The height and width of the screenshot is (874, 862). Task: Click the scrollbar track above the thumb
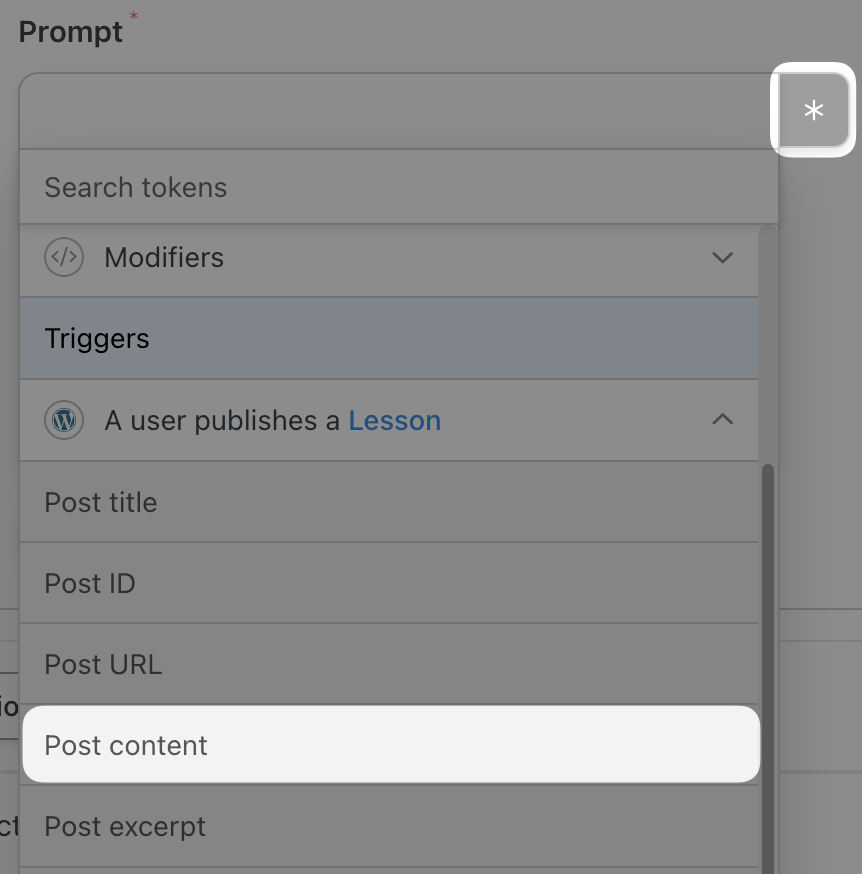768,344
